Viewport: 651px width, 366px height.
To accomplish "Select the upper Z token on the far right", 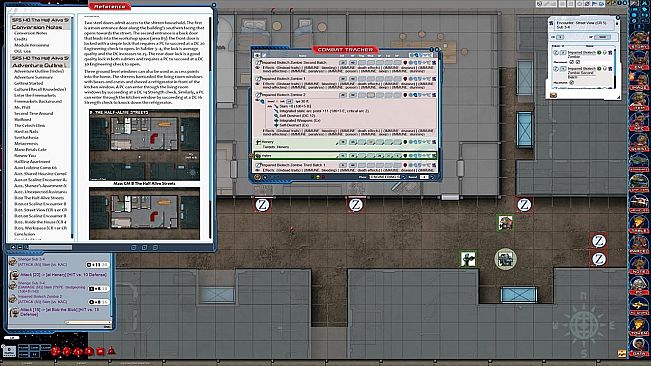I will pyautogui.click(x=598, y=241).
